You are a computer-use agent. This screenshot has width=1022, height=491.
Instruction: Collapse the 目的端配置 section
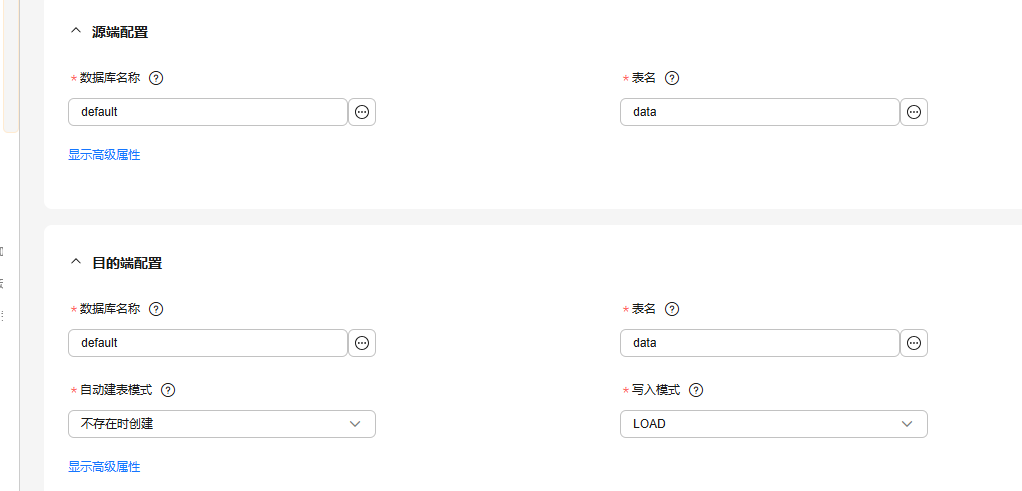75,263
